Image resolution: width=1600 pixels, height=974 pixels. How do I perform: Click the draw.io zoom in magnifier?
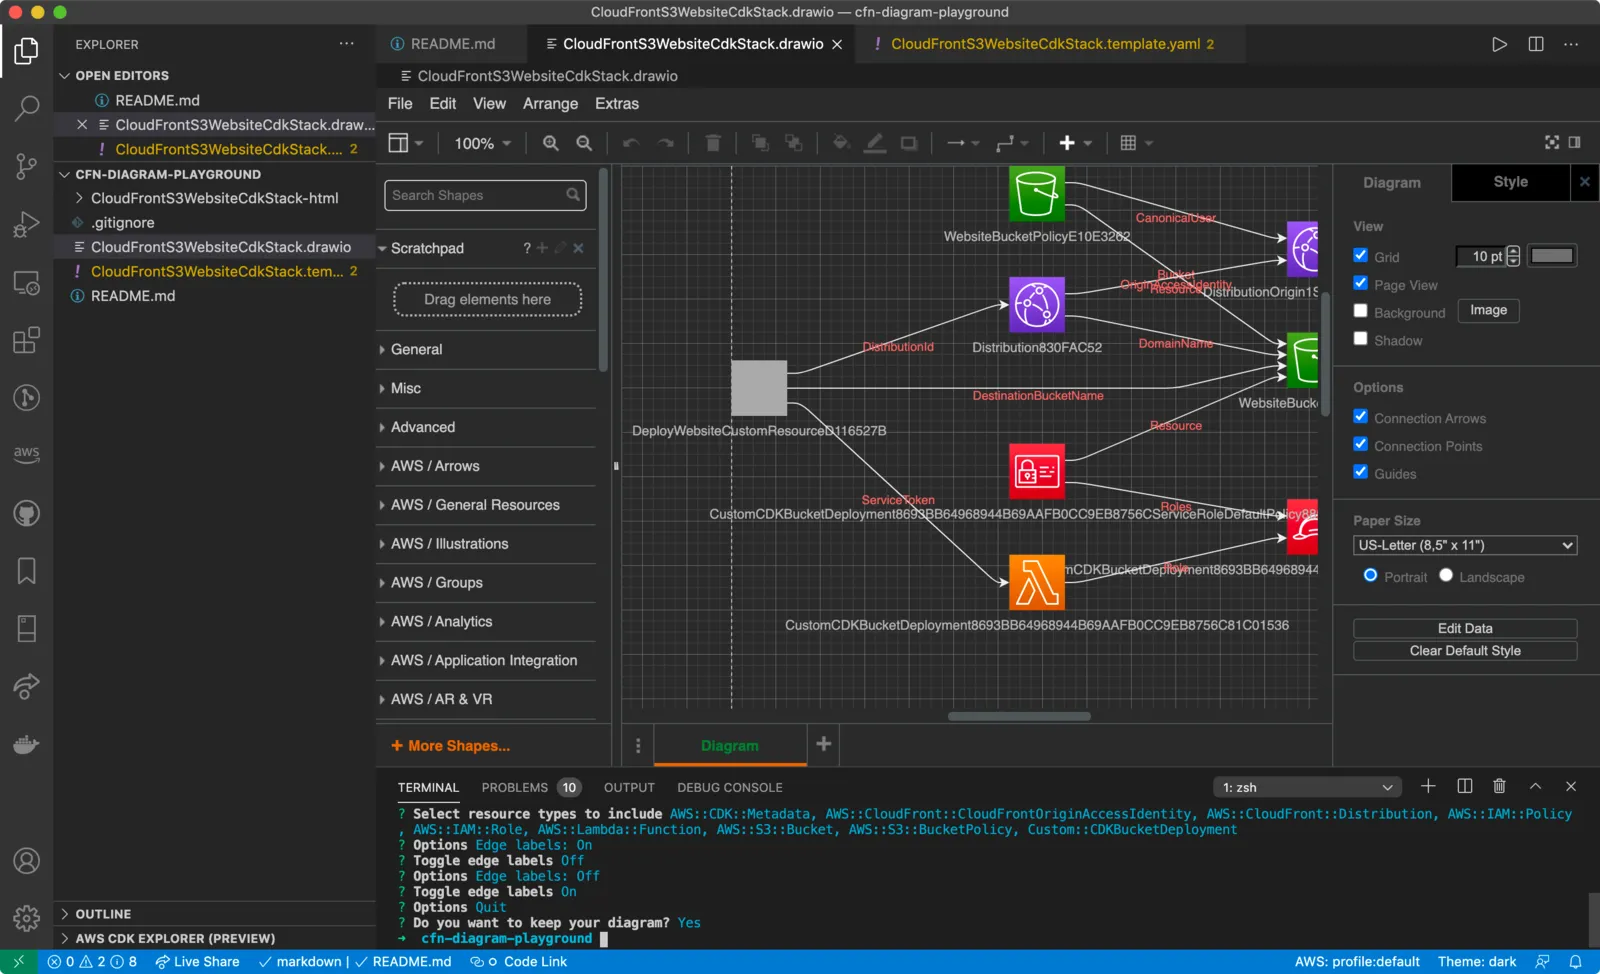coord(551,143)
